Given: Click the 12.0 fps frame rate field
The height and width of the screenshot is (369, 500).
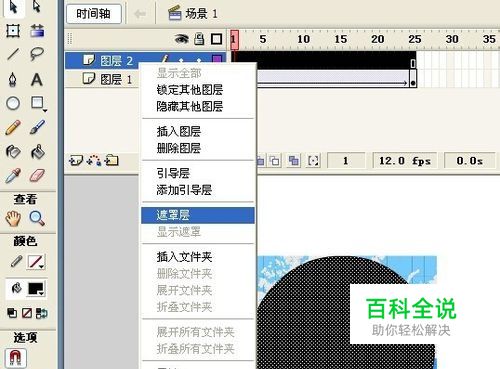Looking at the screenshot, I should [x=405, y=161].
